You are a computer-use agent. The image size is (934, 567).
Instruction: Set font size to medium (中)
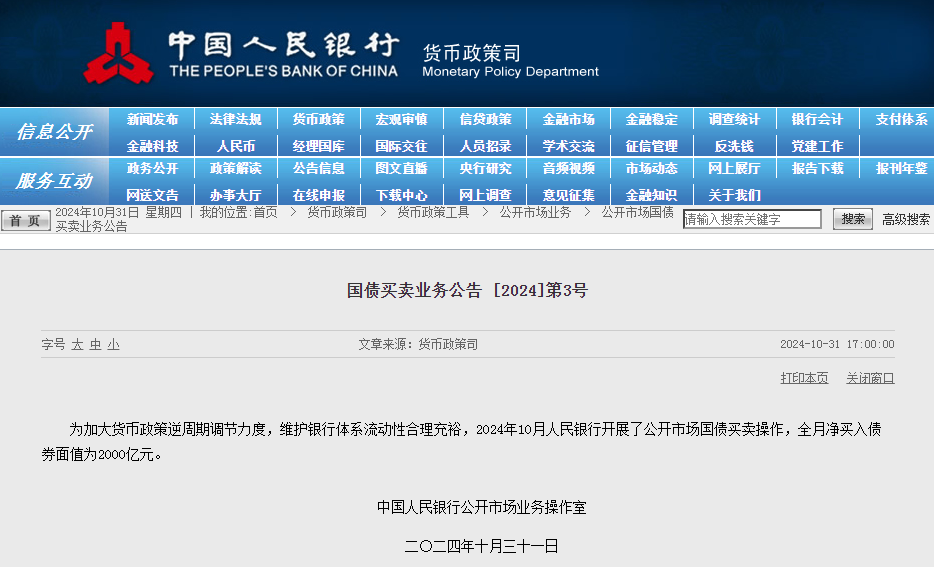[95, 344]
